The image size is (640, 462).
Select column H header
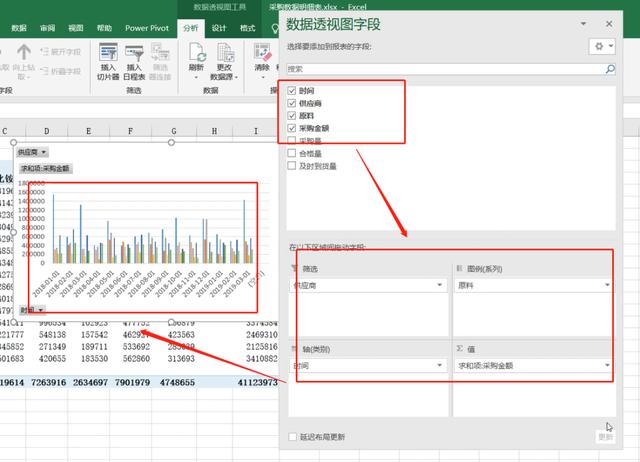click(x=214, y=131)
